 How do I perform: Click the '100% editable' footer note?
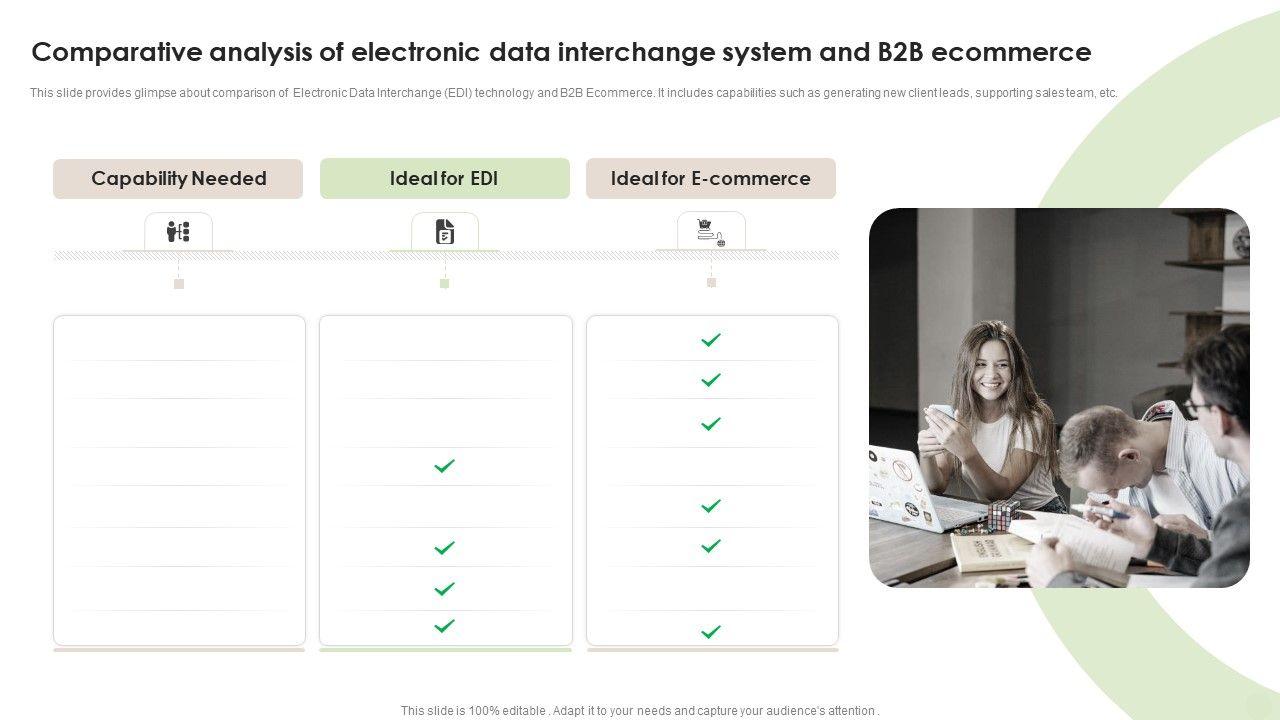click(x=640, y=711)
